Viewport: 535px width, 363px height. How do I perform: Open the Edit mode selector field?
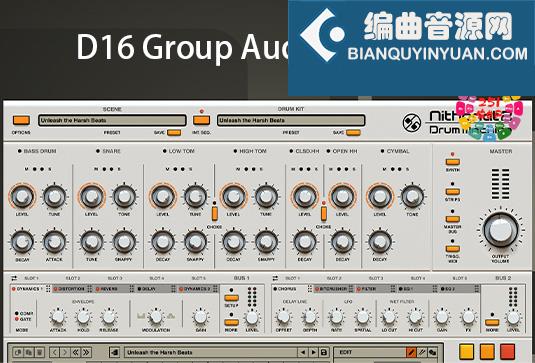point(371,352)
